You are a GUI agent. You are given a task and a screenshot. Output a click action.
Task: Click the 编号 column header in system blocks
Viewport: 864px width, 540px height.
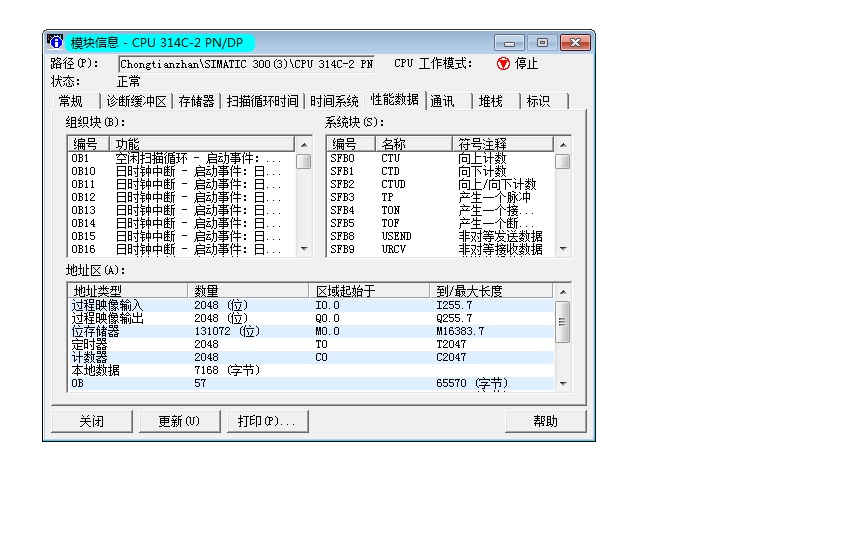click(351, 144)
